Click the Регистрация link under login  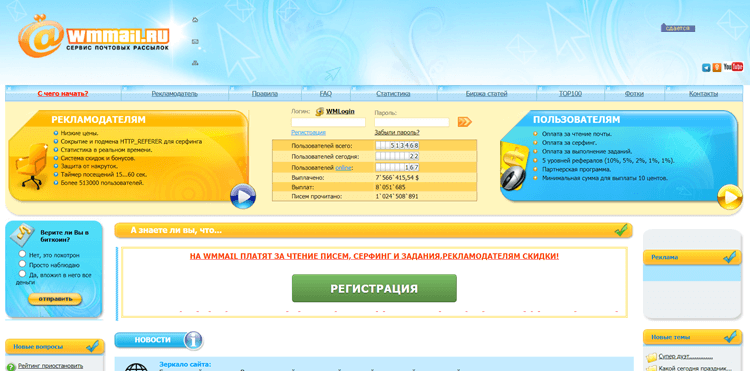click(x=309, y=132)
